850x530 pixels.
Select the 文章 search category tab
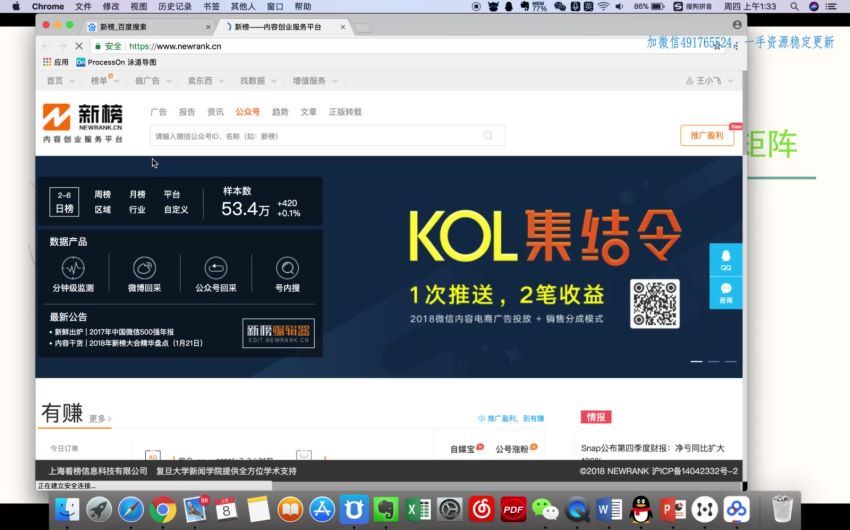coord(308,112)
